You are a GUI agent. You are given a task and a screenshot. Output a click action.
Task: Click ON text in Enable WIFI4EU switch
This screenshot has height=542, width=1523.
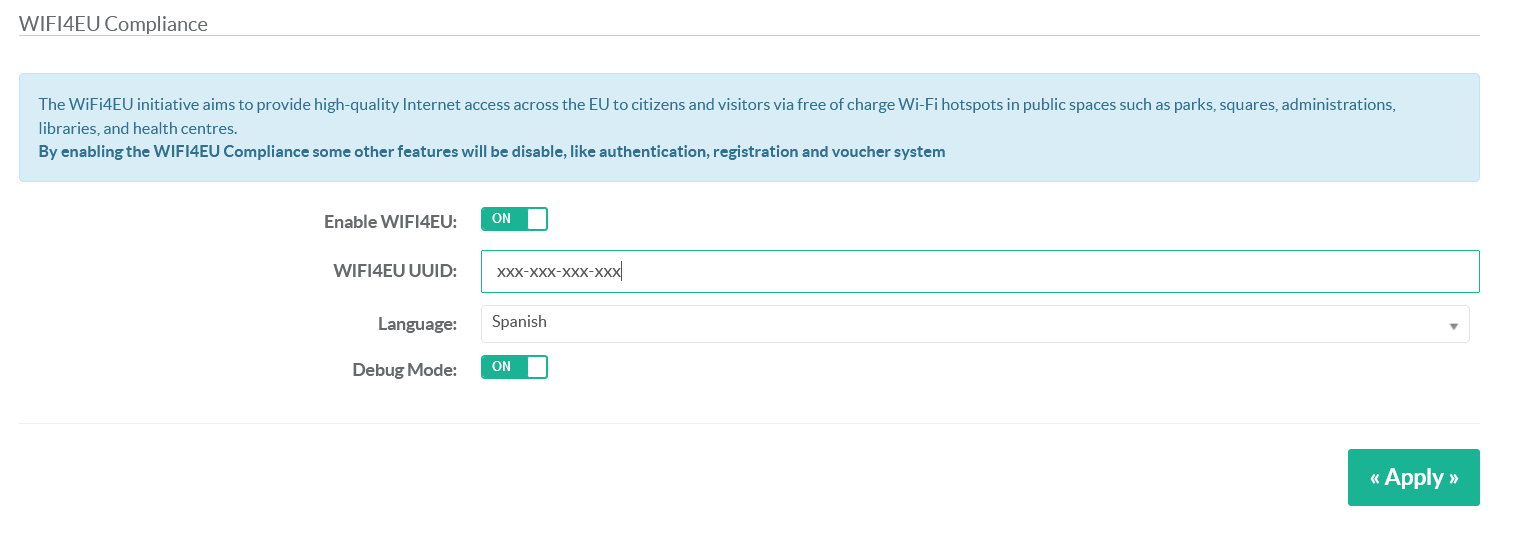tap(501, 219)
